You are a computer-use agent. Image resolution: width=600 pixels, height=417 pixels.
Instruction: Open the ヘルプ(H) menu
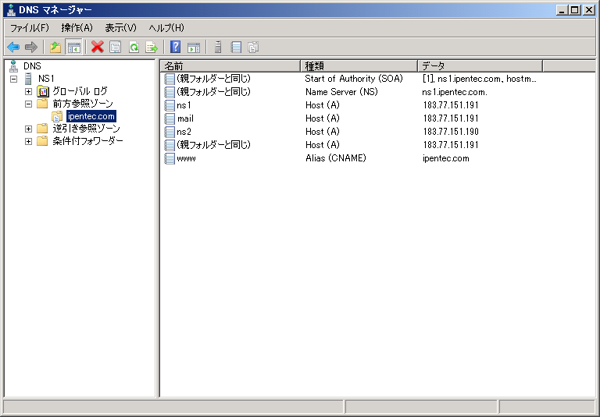(x=166, y=28)
